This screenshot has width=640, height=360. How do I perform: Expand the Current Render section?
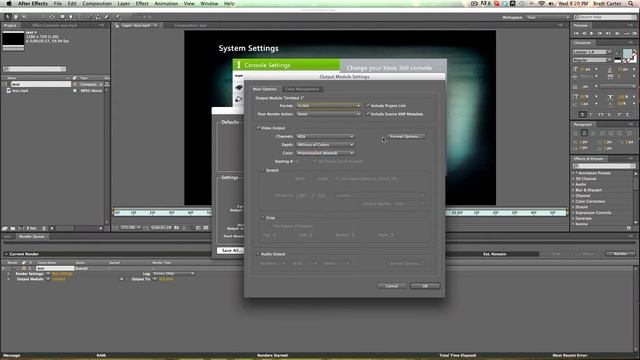click(x=6, y=254)
